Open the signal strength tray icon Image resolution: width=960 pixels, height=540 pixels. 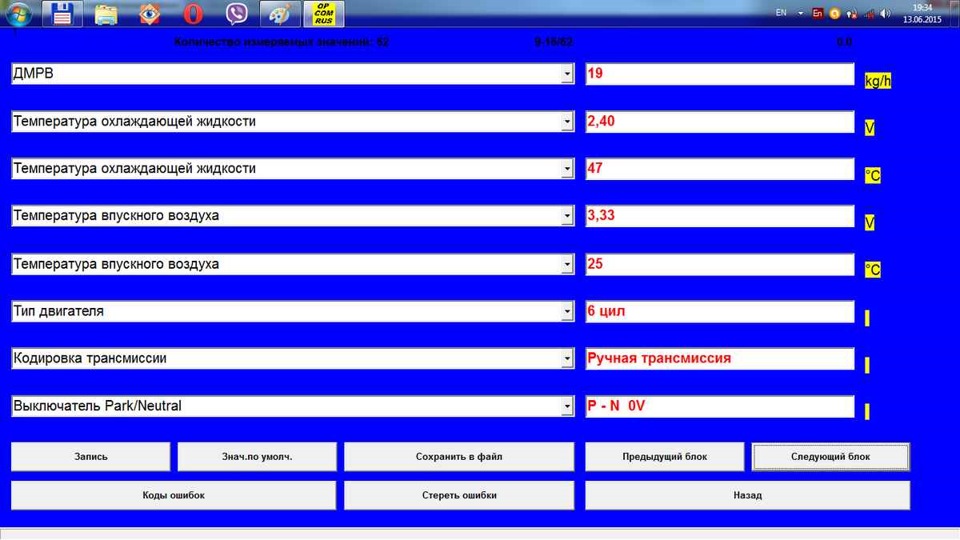click(x=869, y=13)
